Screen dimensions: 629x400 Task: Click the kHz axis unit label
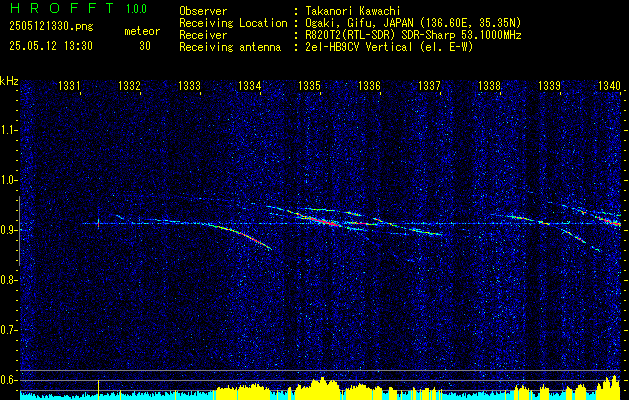[x=9, y=81]
